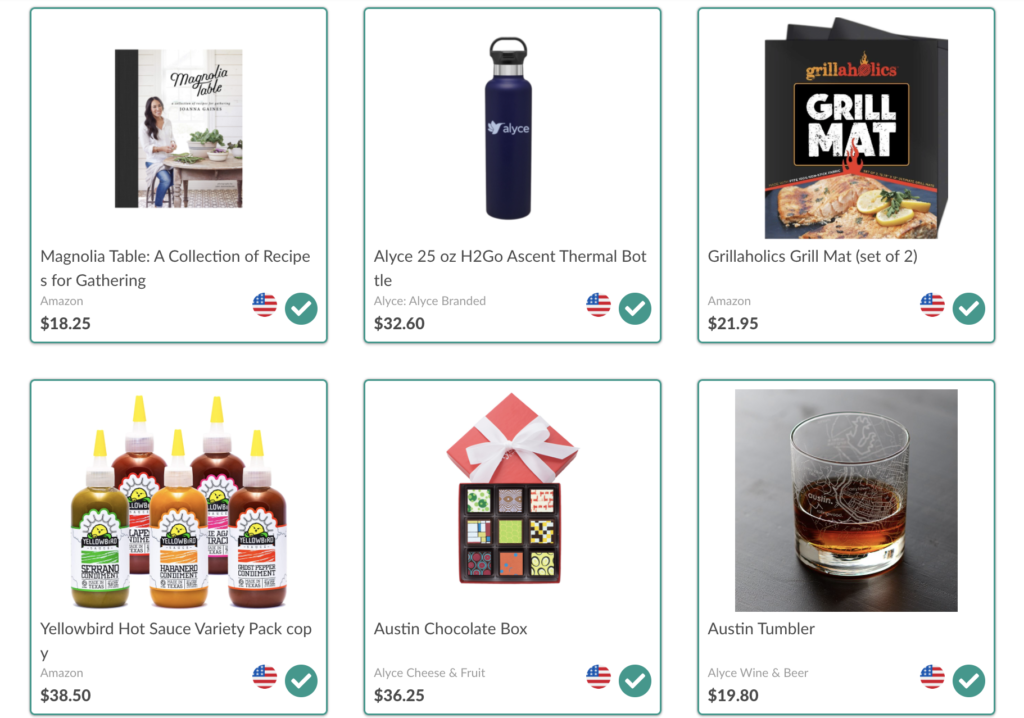Select the US flag icon on Grillaholics Grill Mat
1024x718 pixels.
pyautogui.click(x=931, y=307)
